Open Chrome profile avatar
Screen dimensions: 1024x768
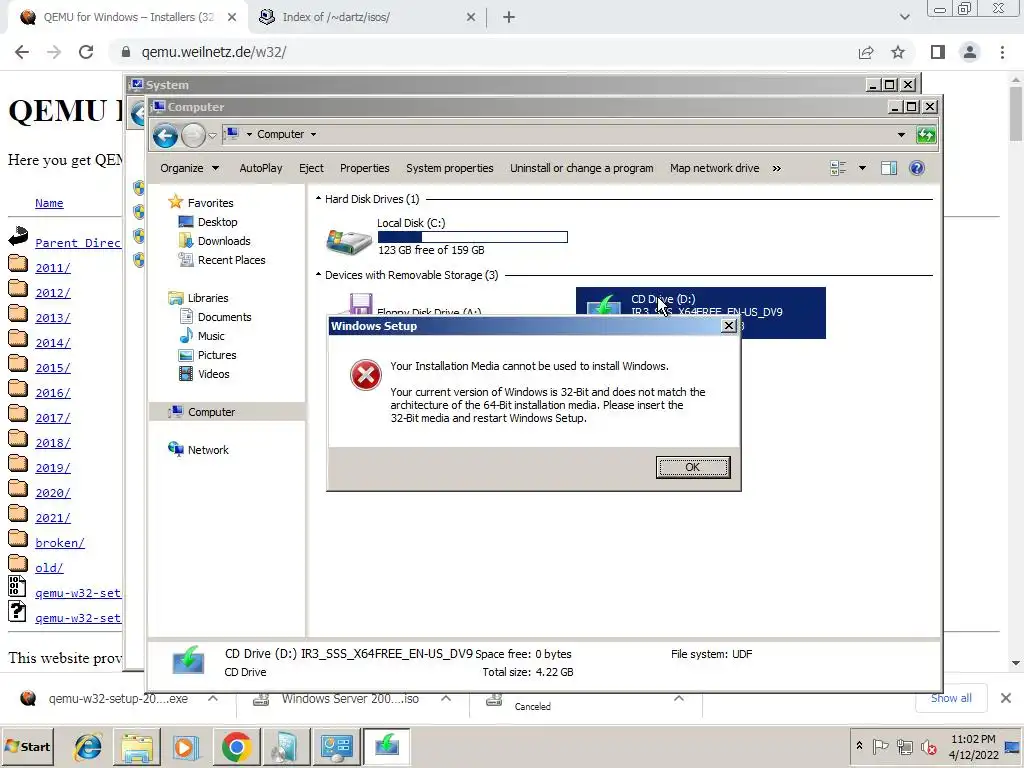(x=970, y=52)
